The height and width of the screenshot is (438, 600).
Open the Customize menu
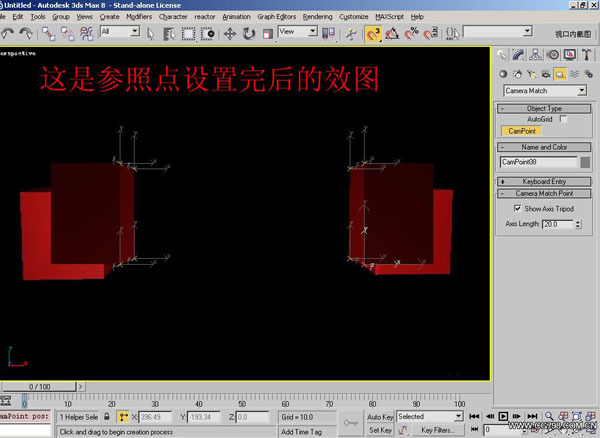point(354,17)
